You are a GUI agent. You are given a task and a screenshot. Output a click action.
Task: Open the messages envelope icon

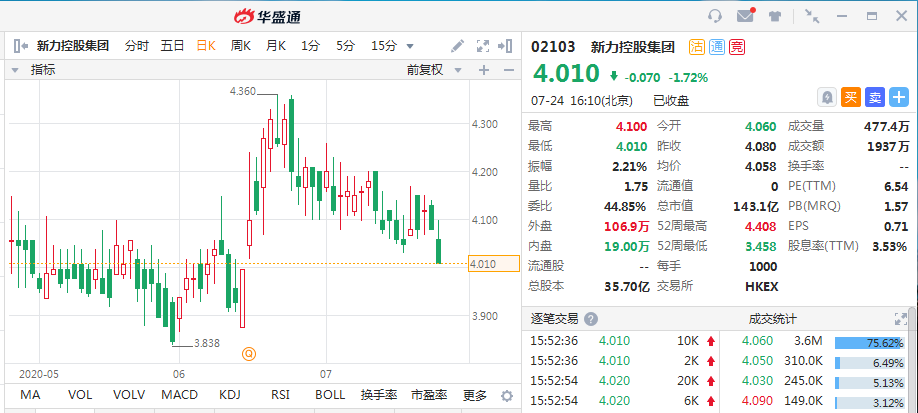[745, 16]
